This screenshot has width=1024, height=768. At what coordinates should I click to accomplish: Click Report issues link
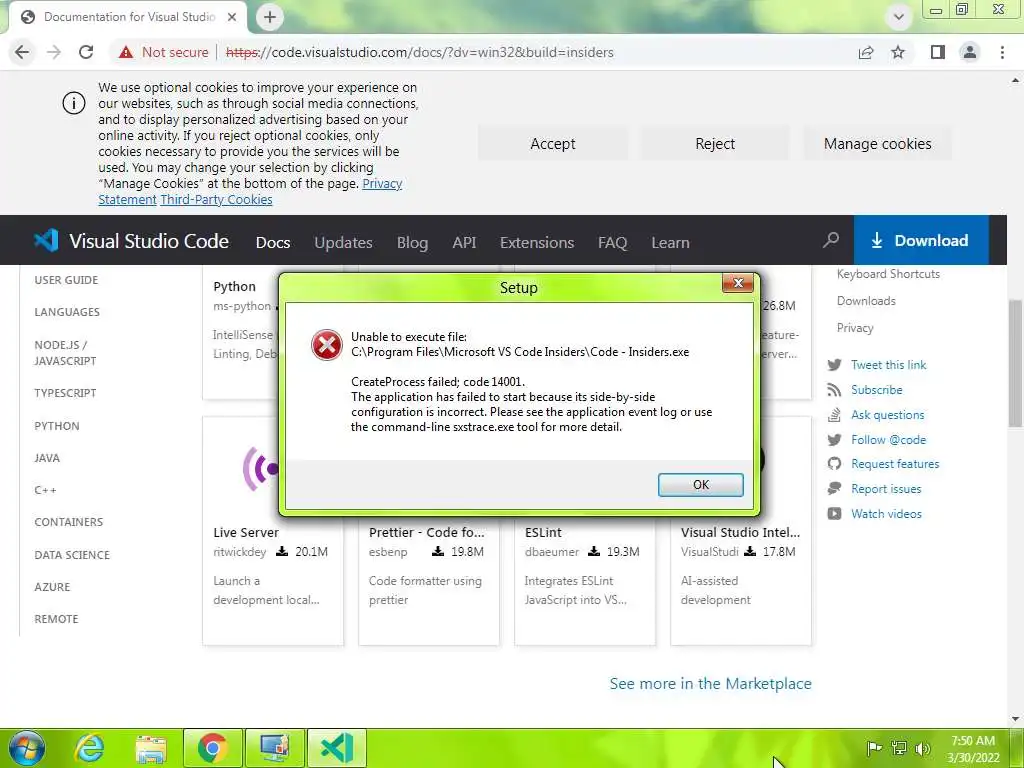[886, 488]
